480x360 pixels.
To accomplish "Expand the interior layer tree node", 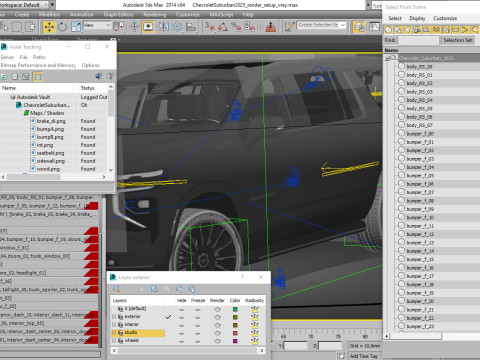I will click(x=114, y=325).
